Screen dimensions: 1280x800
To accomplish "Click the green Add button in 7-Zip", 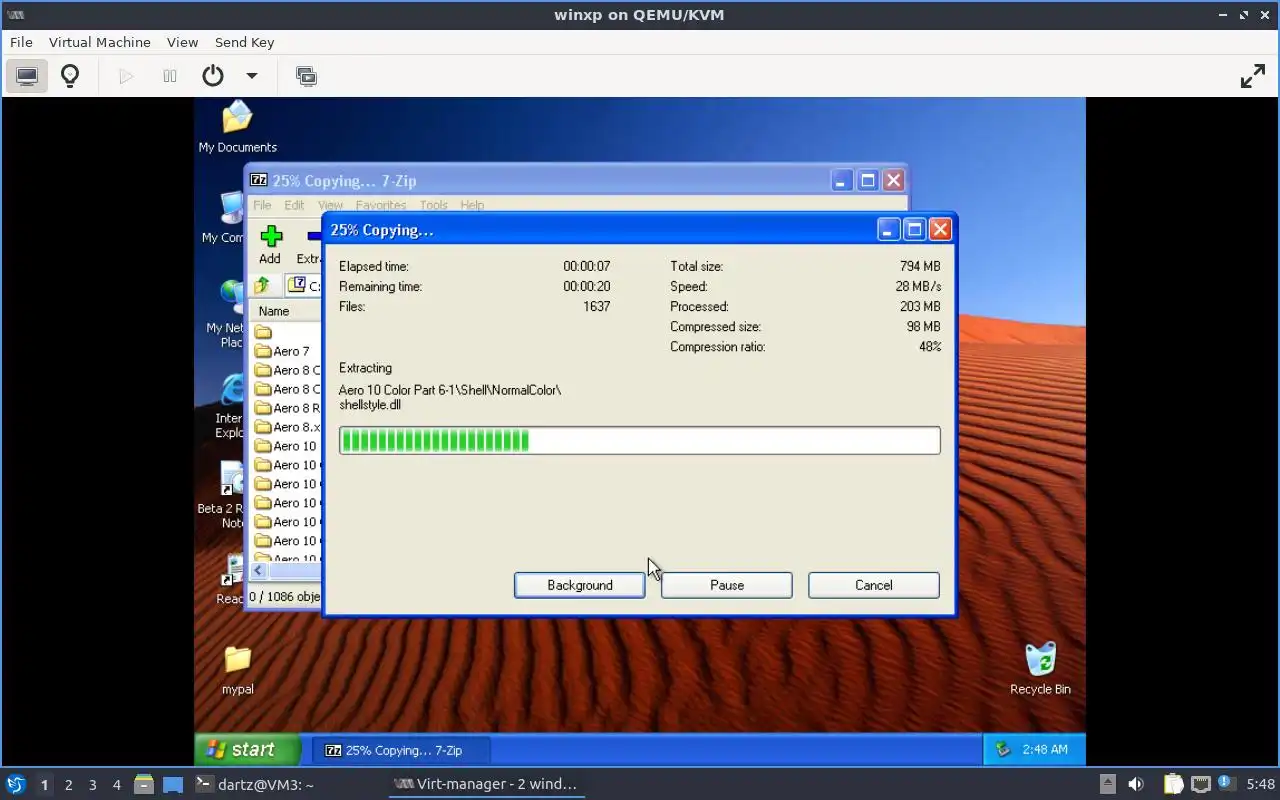I will (270, 243).
